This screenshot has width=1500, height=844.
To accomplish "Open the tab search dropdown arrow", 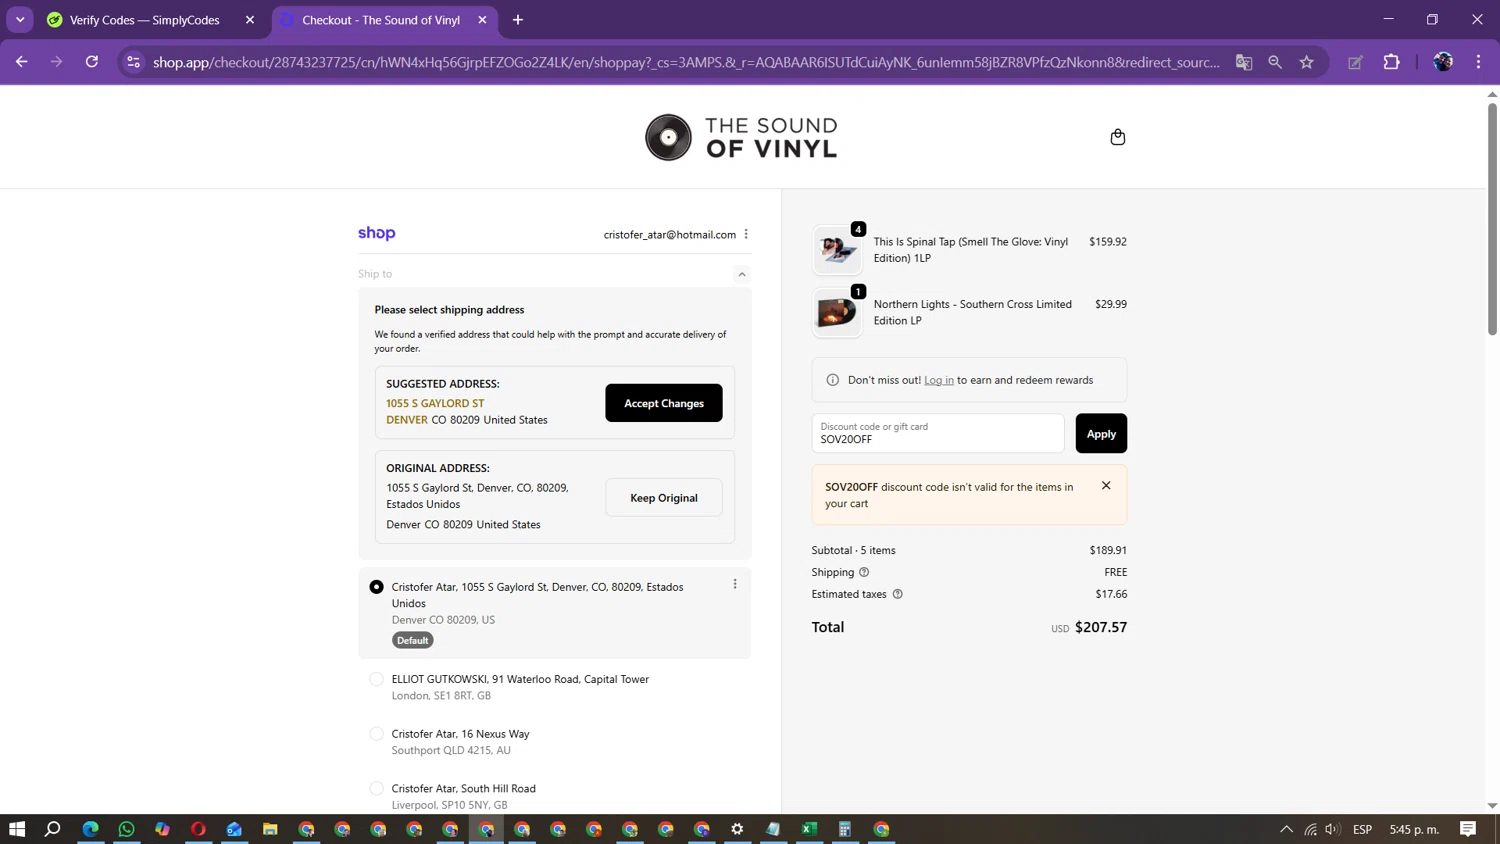I will 20,20.
